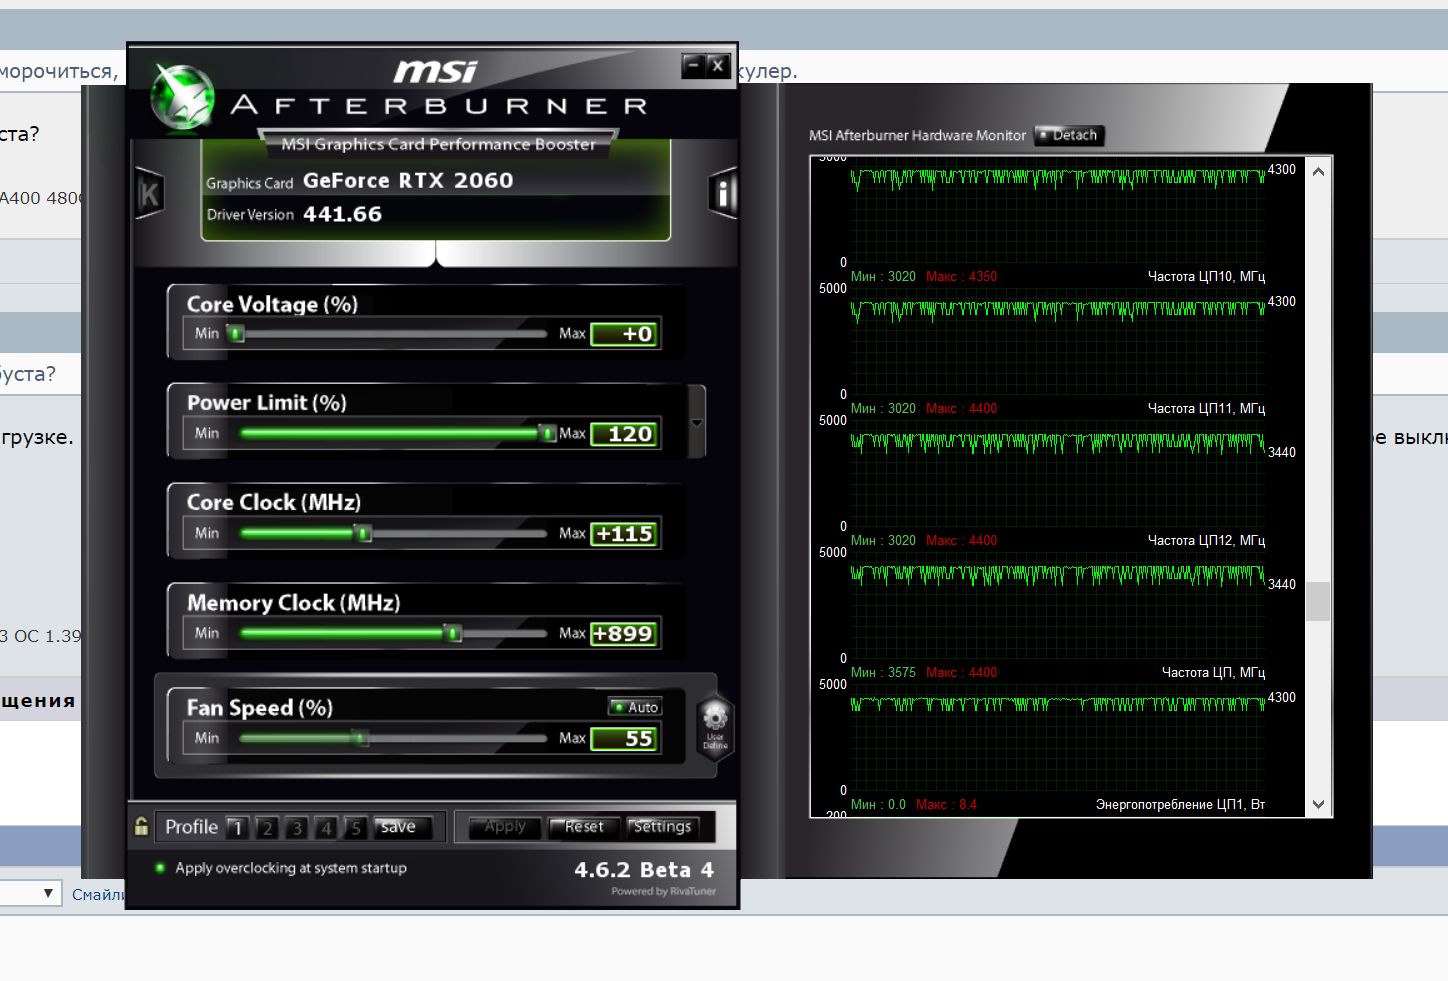The height and width of the screenshot is (981, 1448).
Task: Click the Afterburner green logo icon
Action: 182,98
